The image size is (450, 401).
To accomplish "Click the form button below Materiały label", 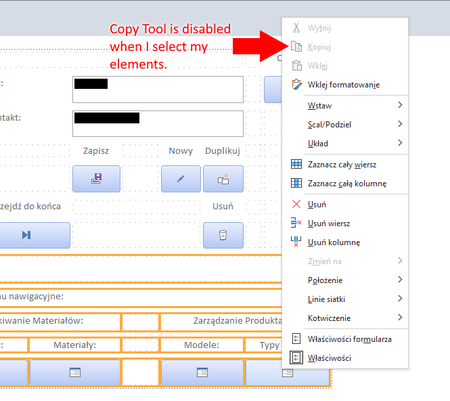I will pos(75,372).
